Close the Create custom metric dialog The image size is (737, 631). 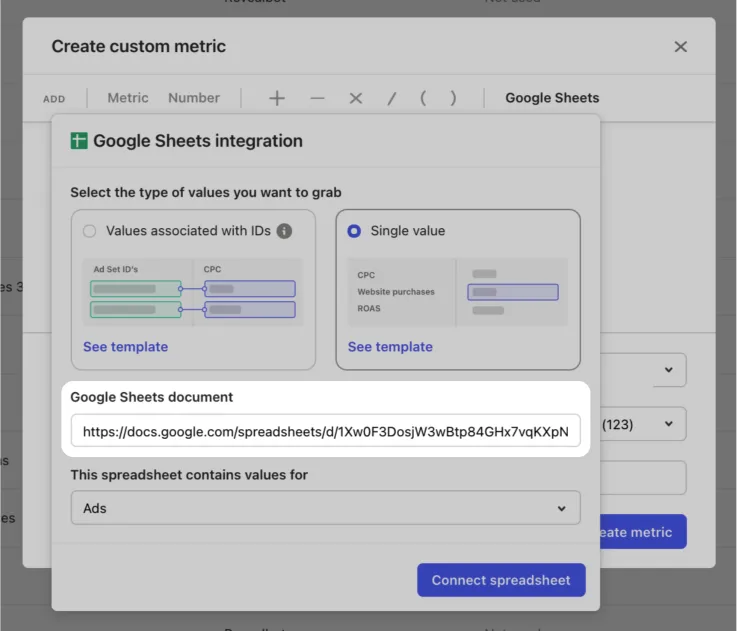(680, 47)
